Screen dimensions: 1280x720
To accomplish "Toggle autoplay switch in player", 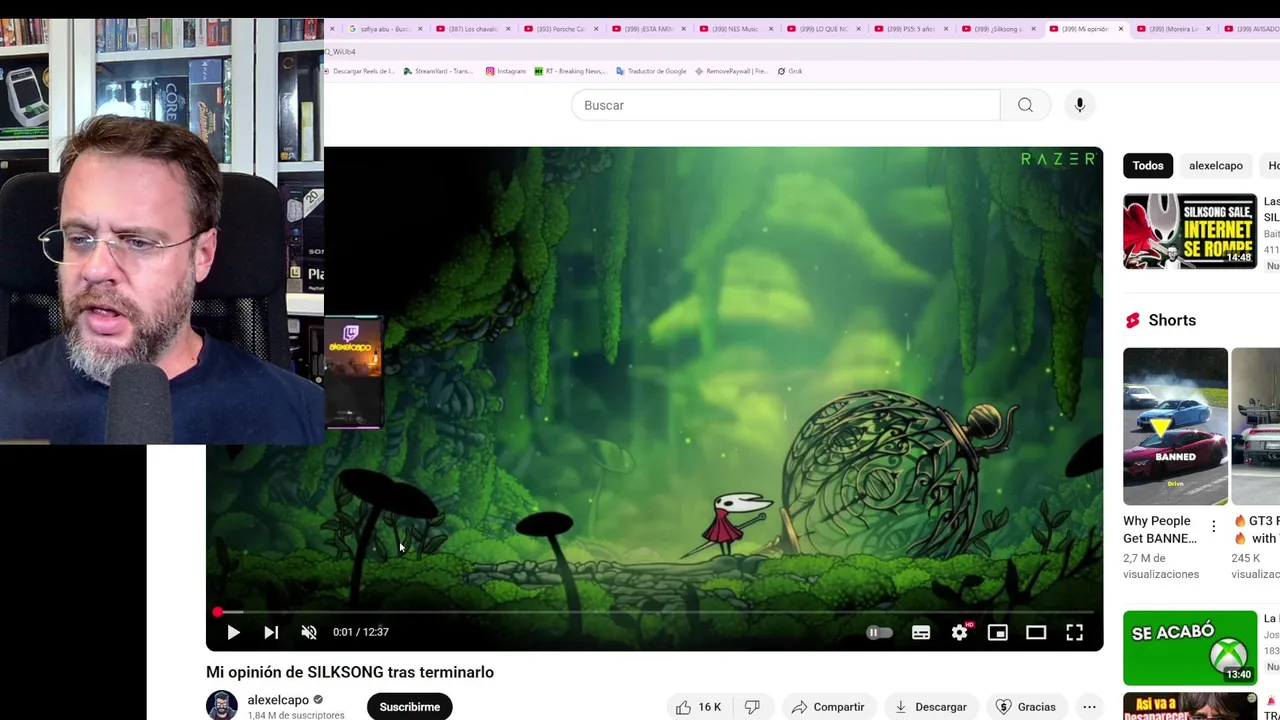I will coord(879,632).
